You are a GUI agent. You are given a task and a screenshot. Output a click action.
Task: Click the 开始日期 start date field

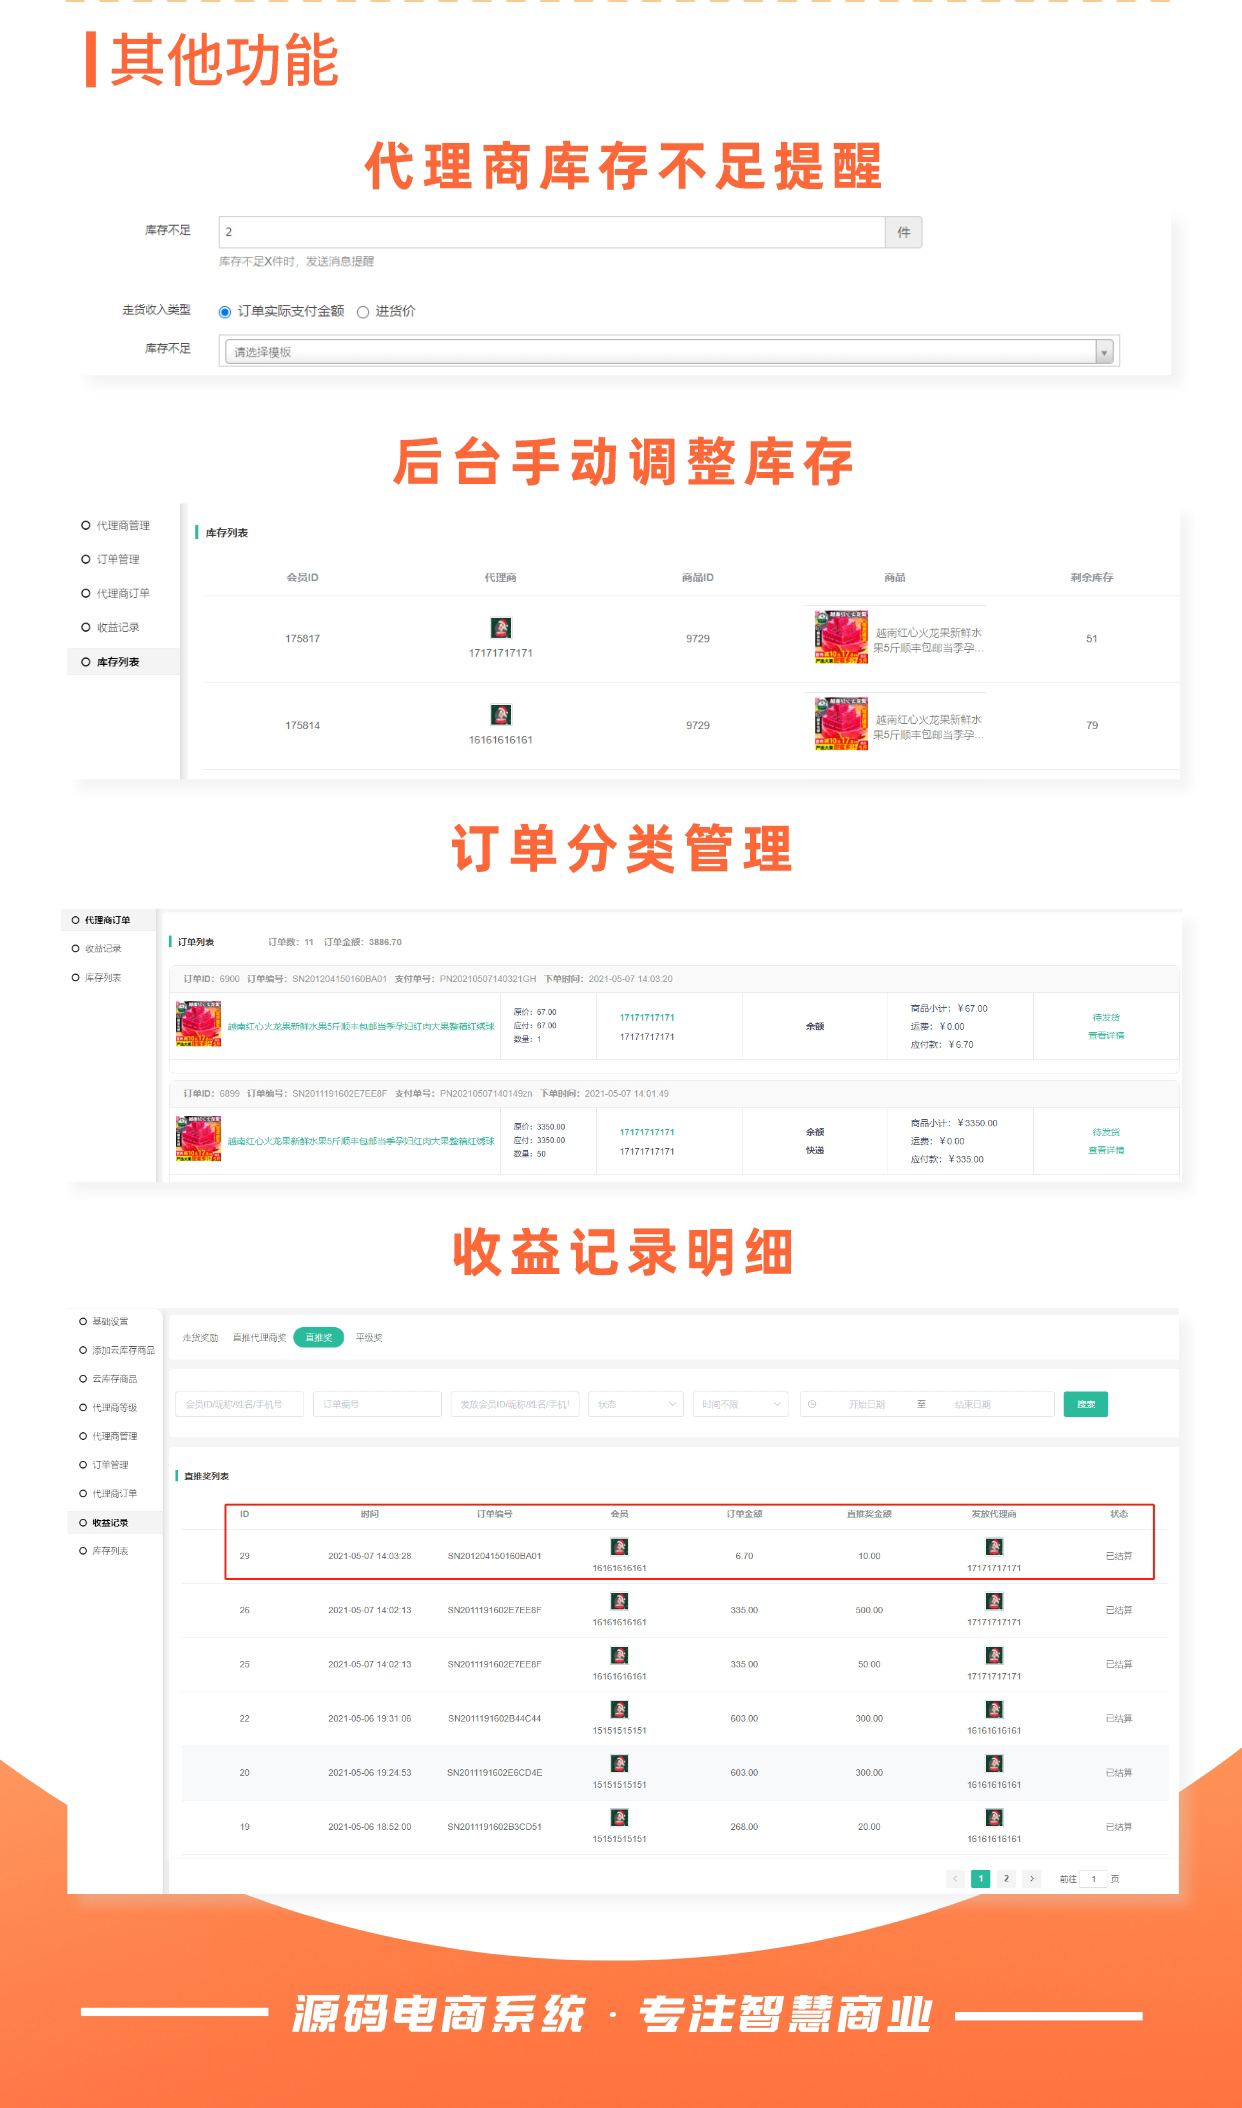tap(867, 1404)
